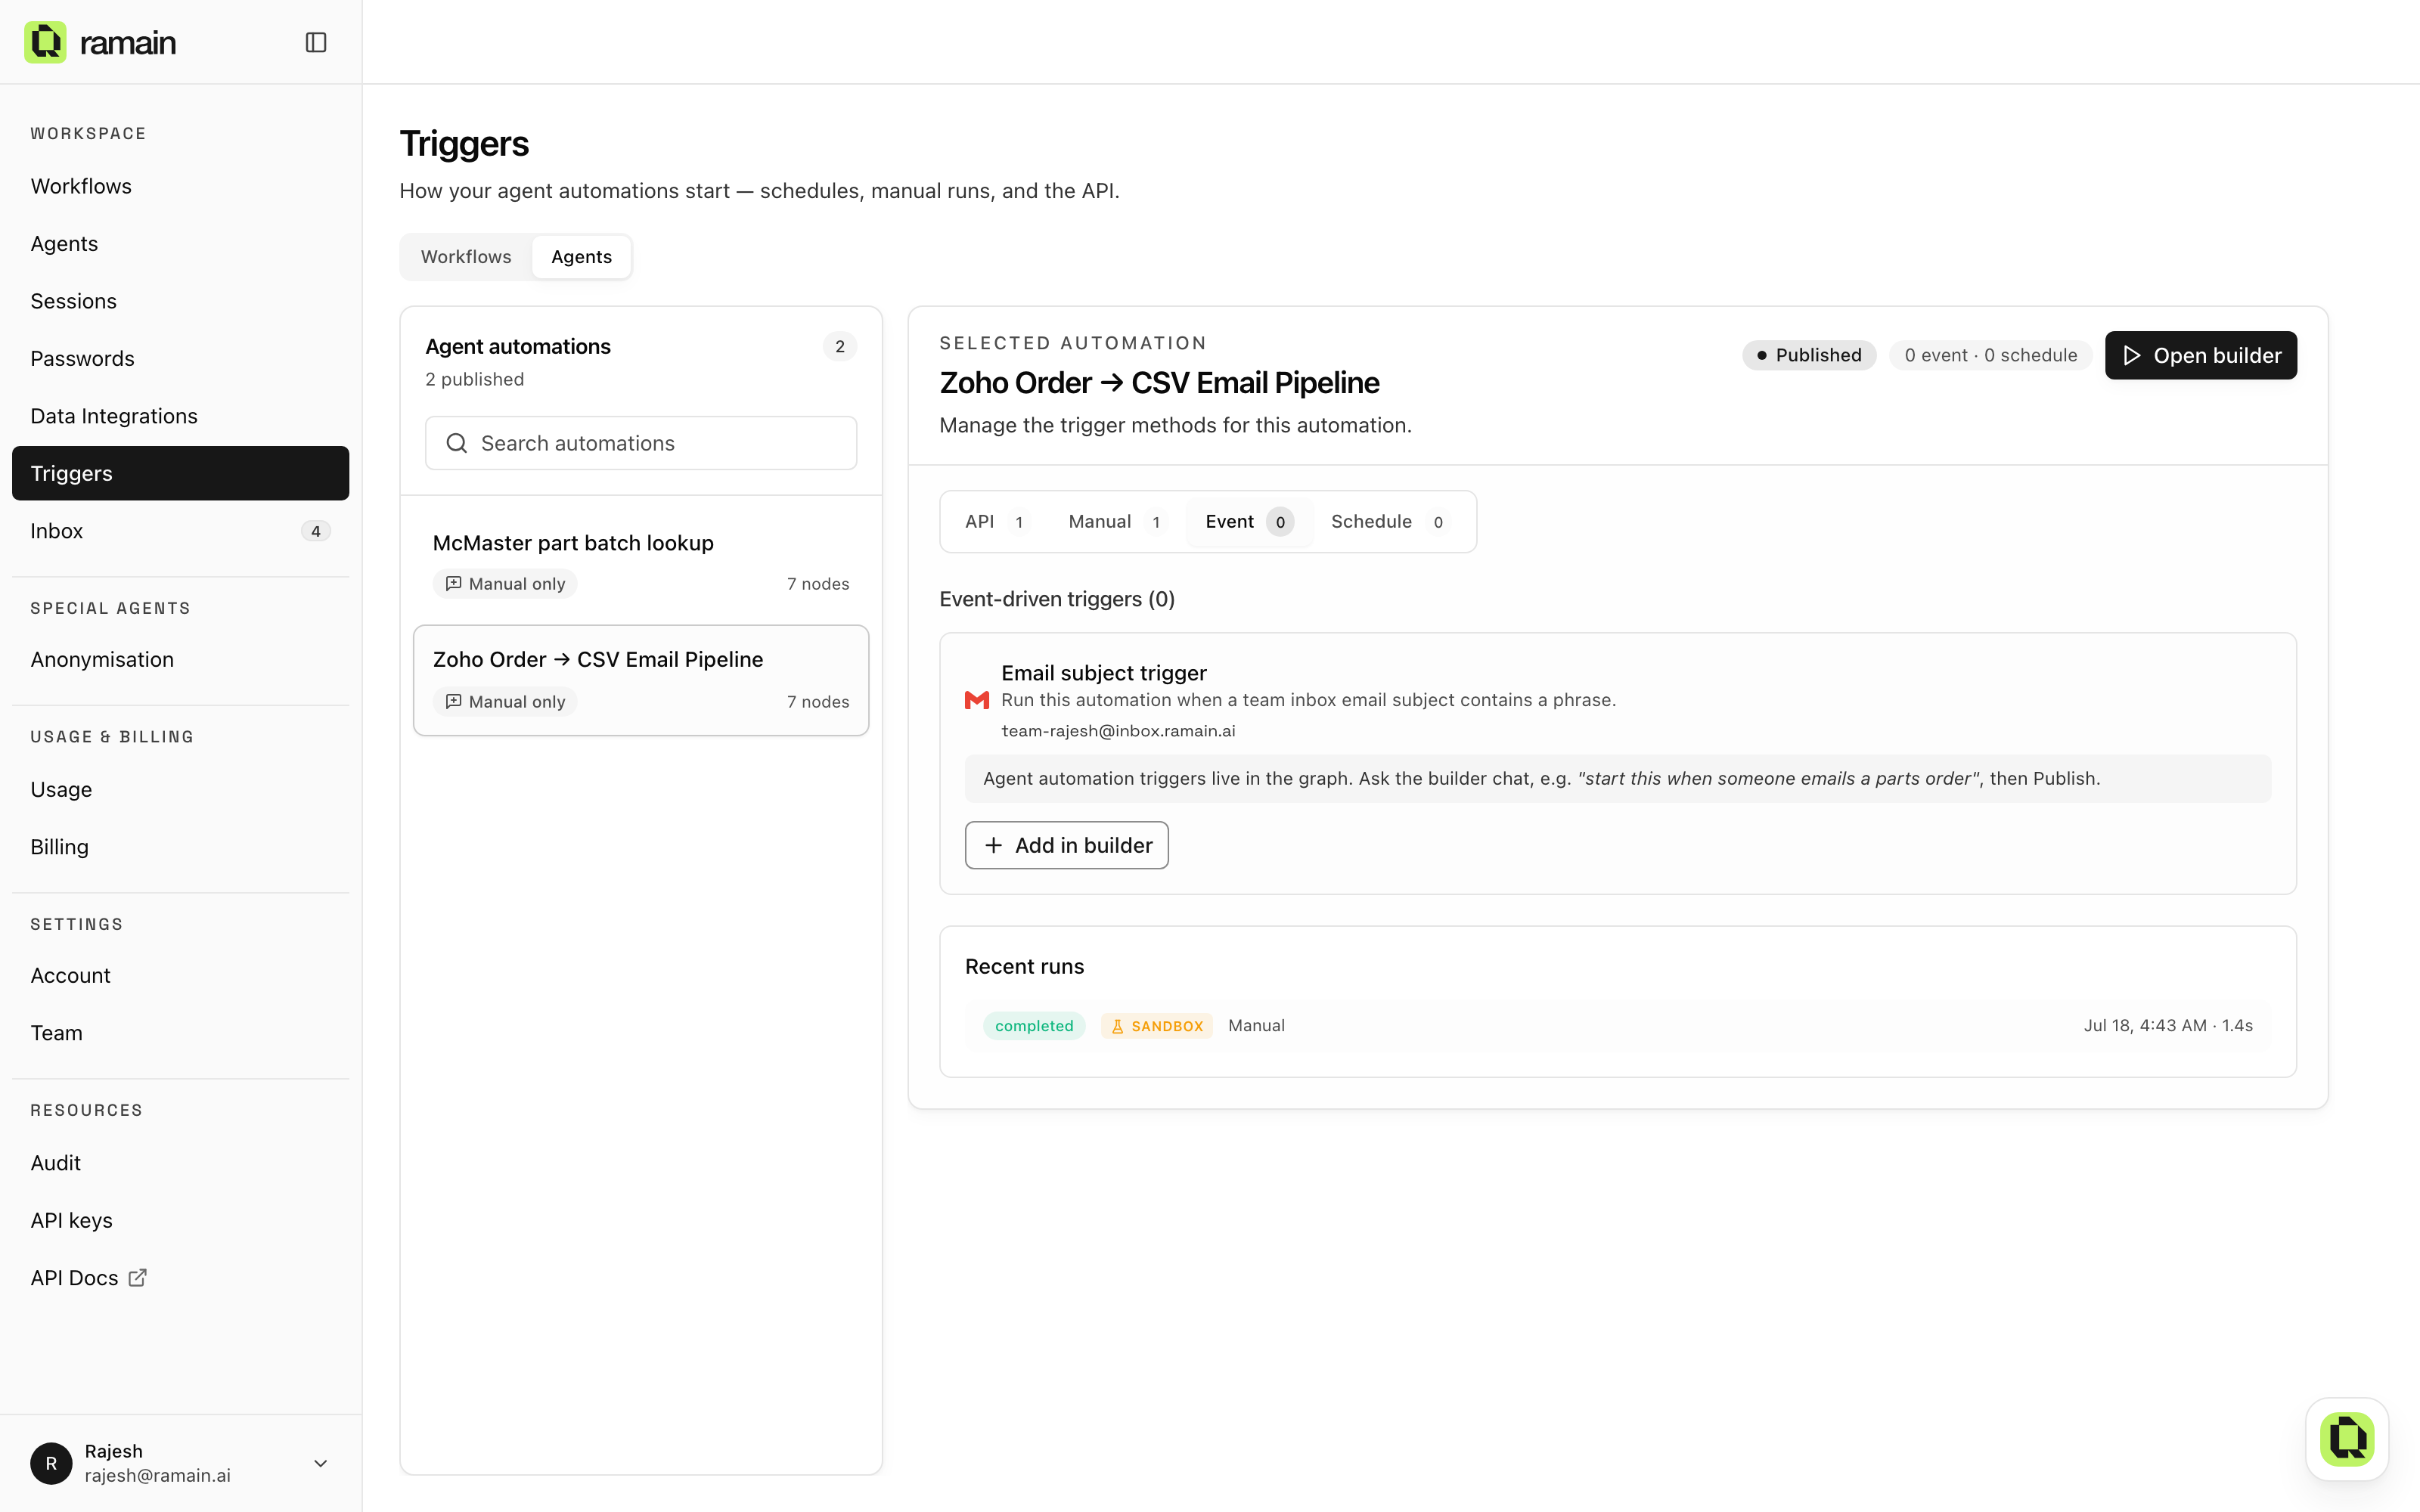
Task: Open API Docs link
Action: pyautogui.click(x=180, y=1277)
